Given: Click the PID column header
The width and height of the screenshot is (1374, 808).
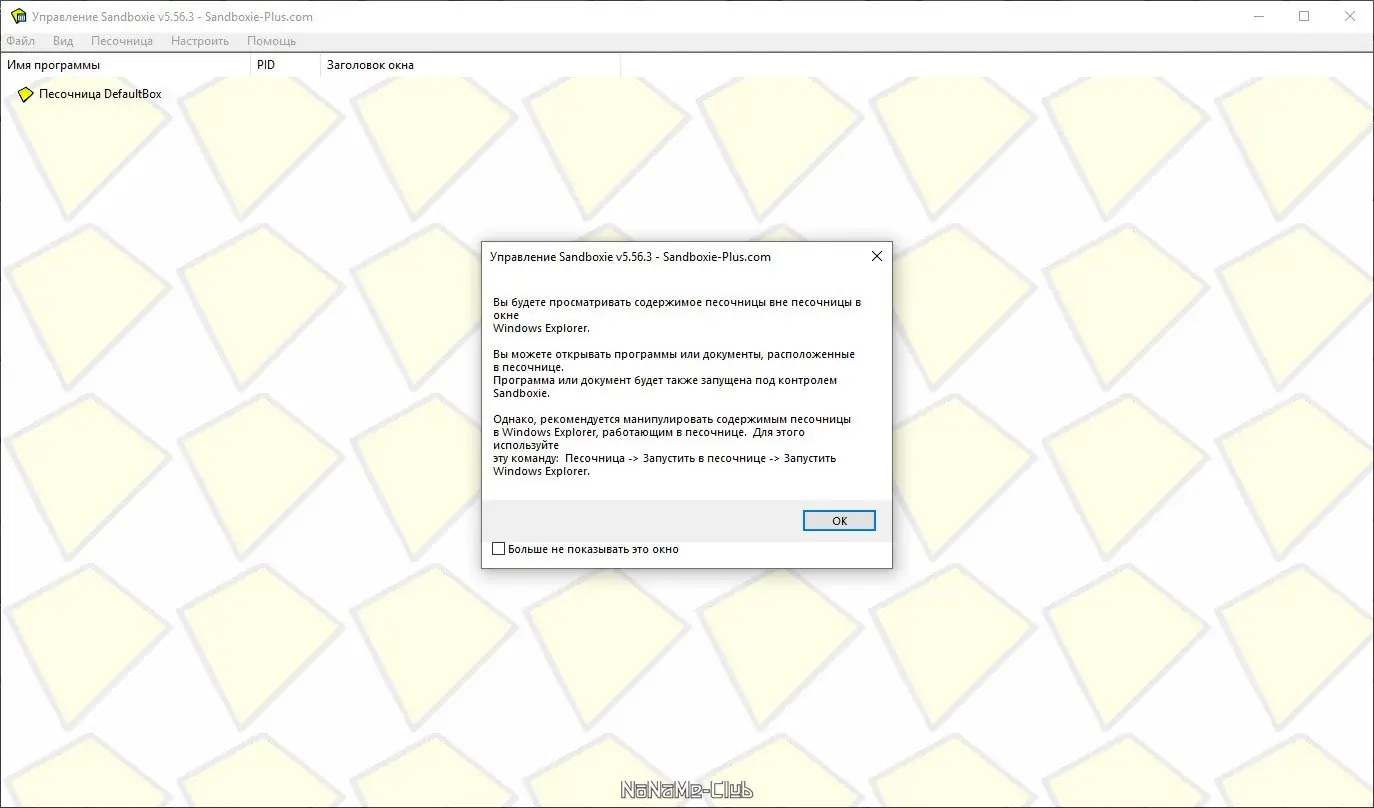Looking at the screenshot, I should pyautogui.click(x=285, y=65).
